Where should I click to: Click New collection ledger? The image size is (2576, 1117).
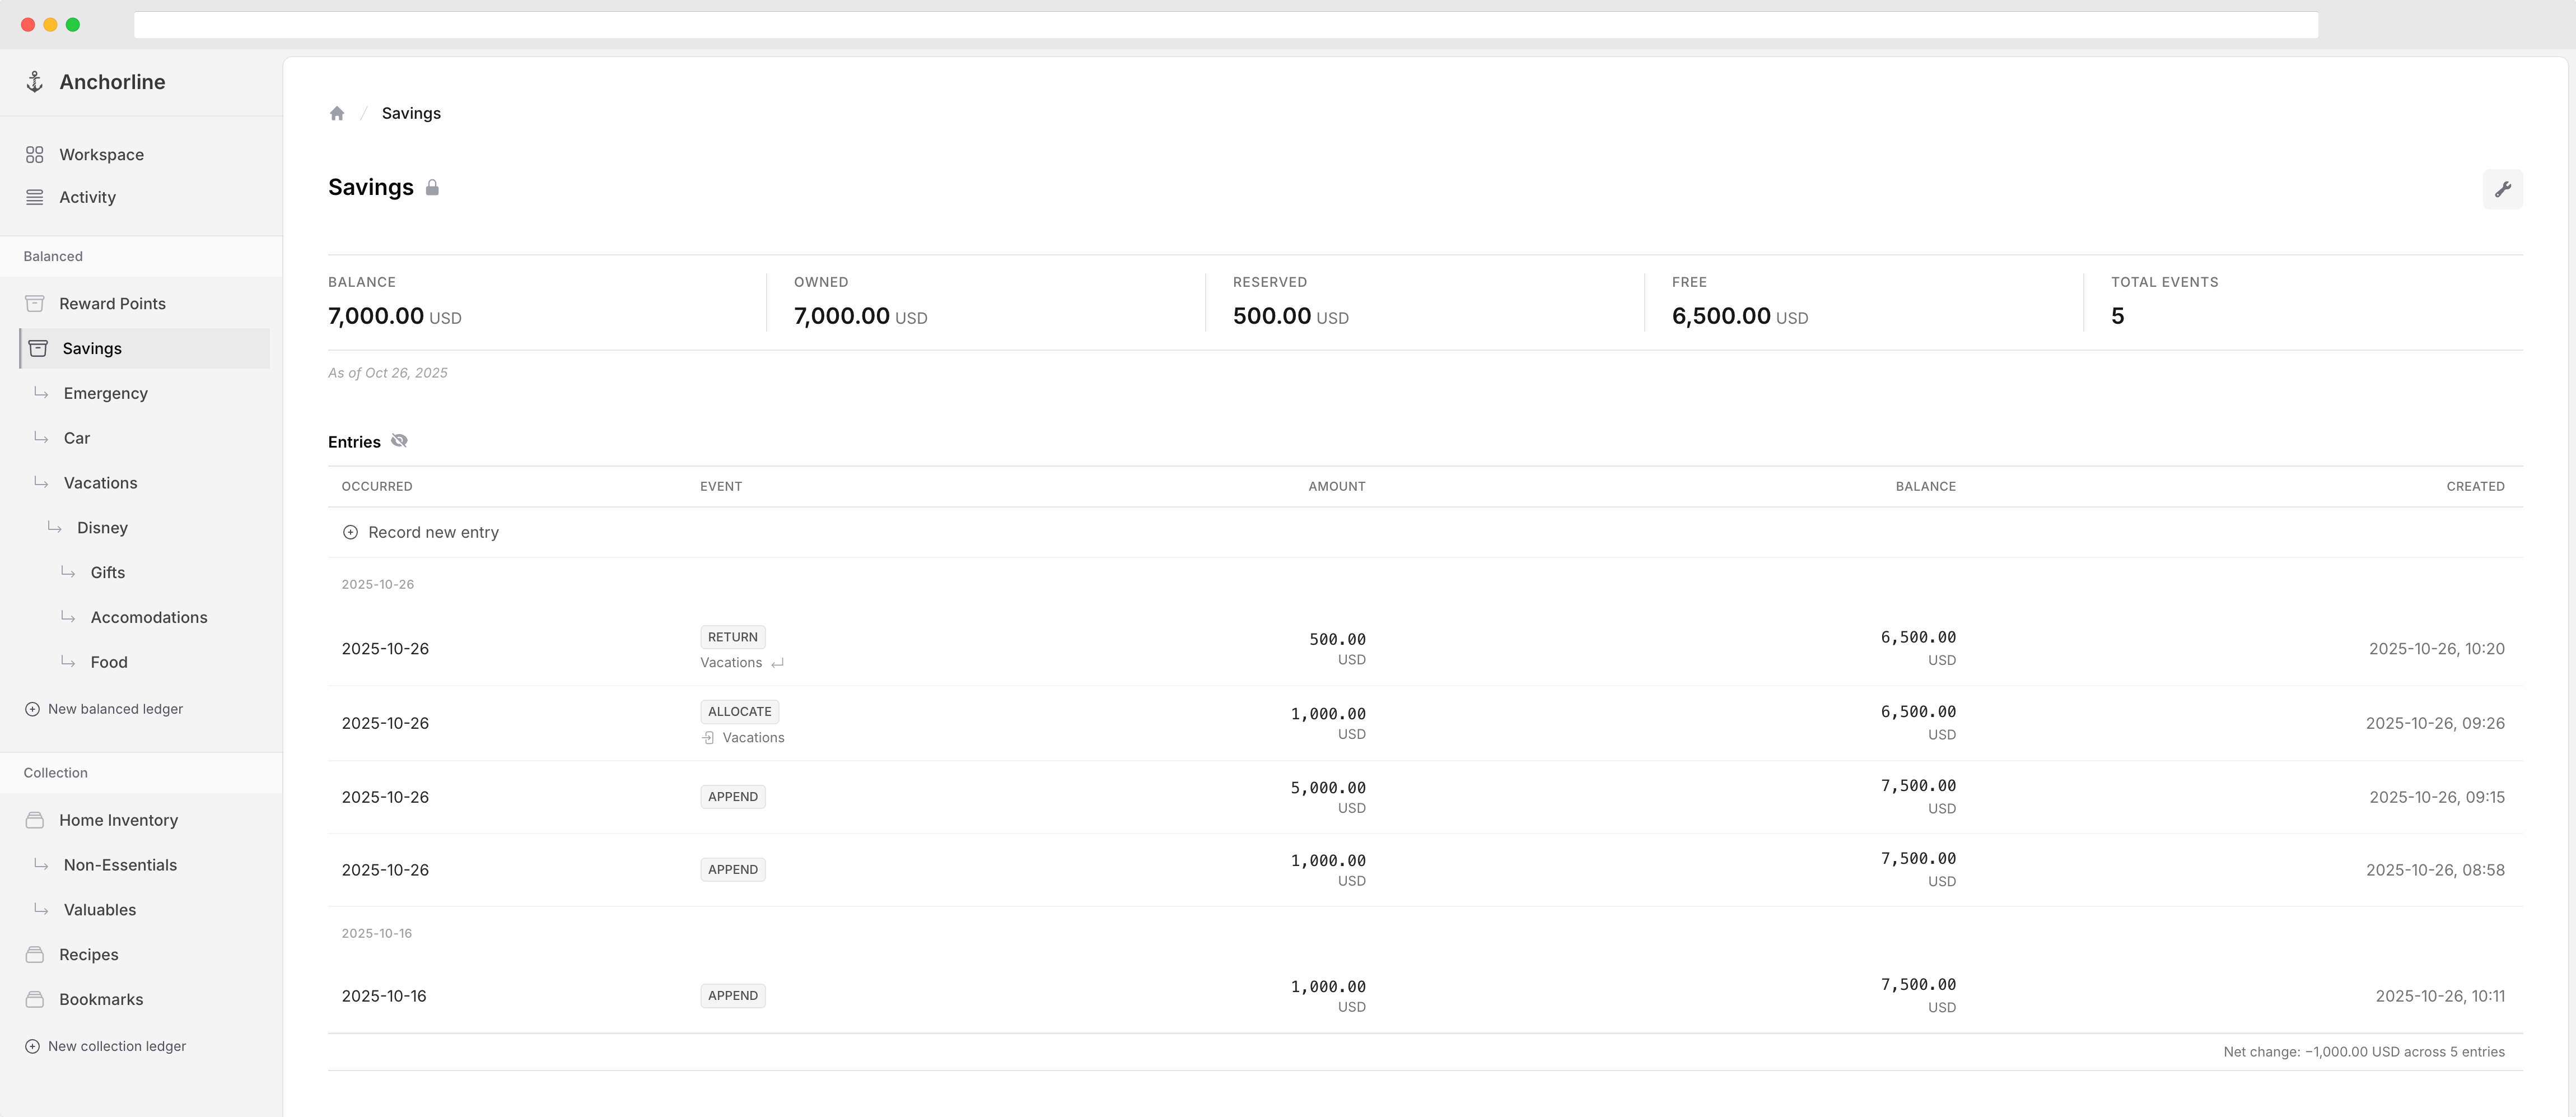[x=116, y=1046]
